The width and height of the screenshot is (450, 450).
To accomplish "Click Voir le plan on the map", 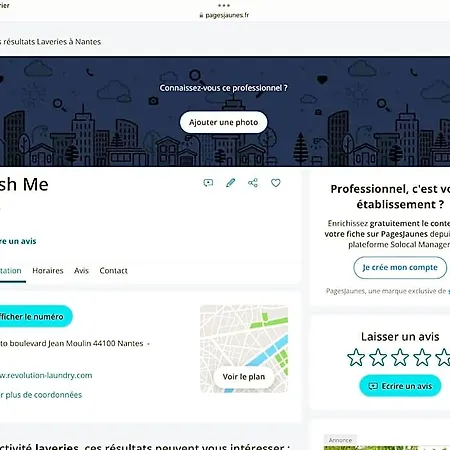I will coord(244,377).
